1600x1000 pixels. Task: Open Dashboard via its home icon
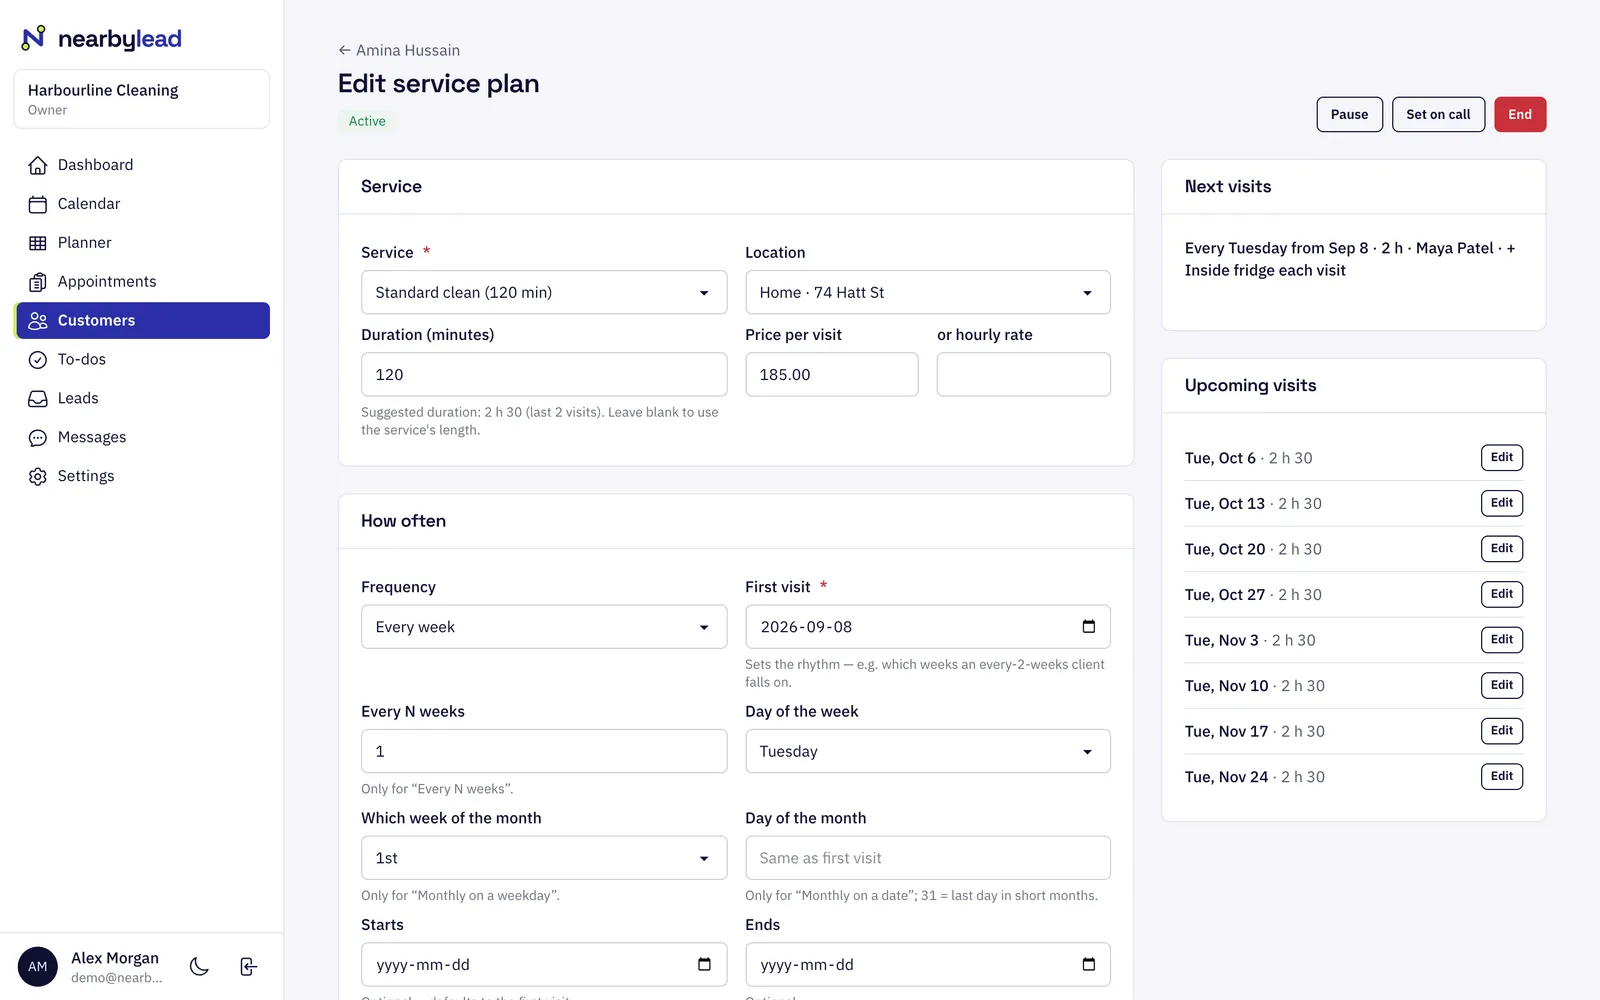[x=38, y=165]
